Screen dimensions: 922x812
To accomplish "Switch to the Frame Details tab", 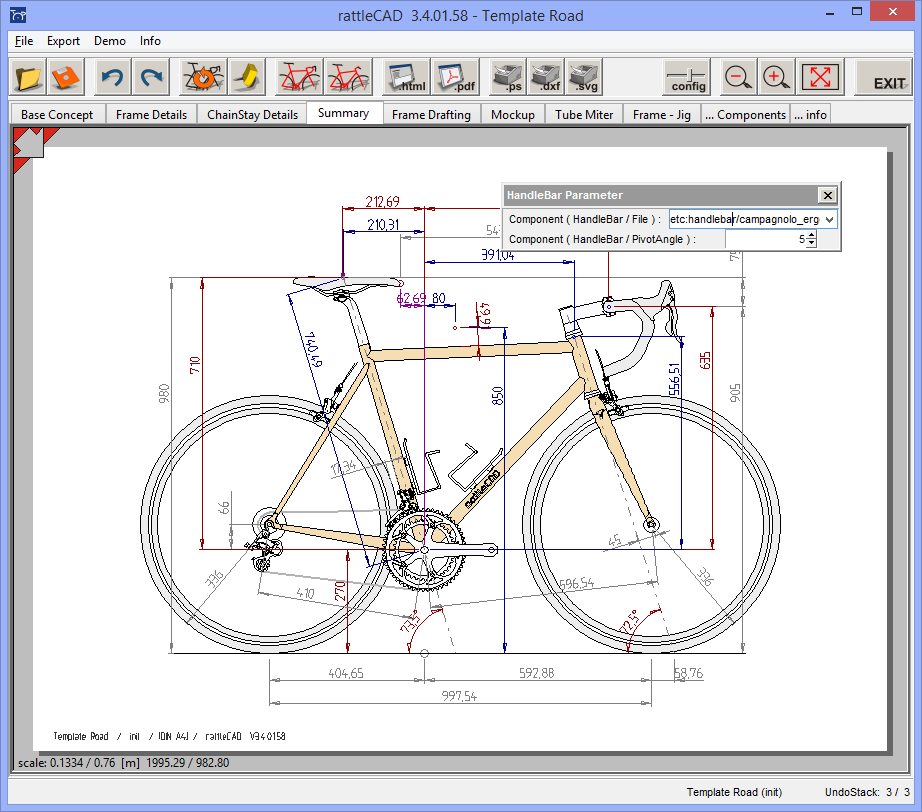I will click(x=151, y=115).
